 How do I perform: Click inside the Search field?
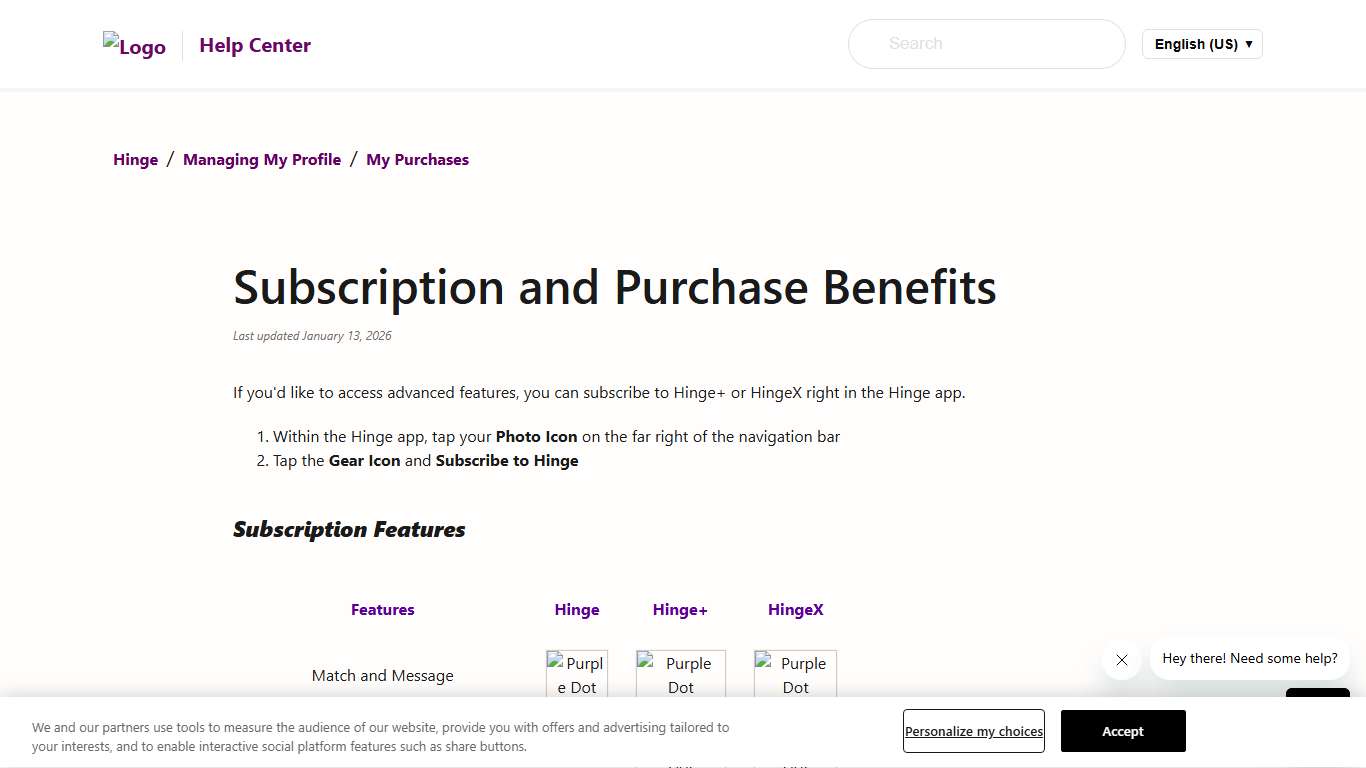(986, 43)
